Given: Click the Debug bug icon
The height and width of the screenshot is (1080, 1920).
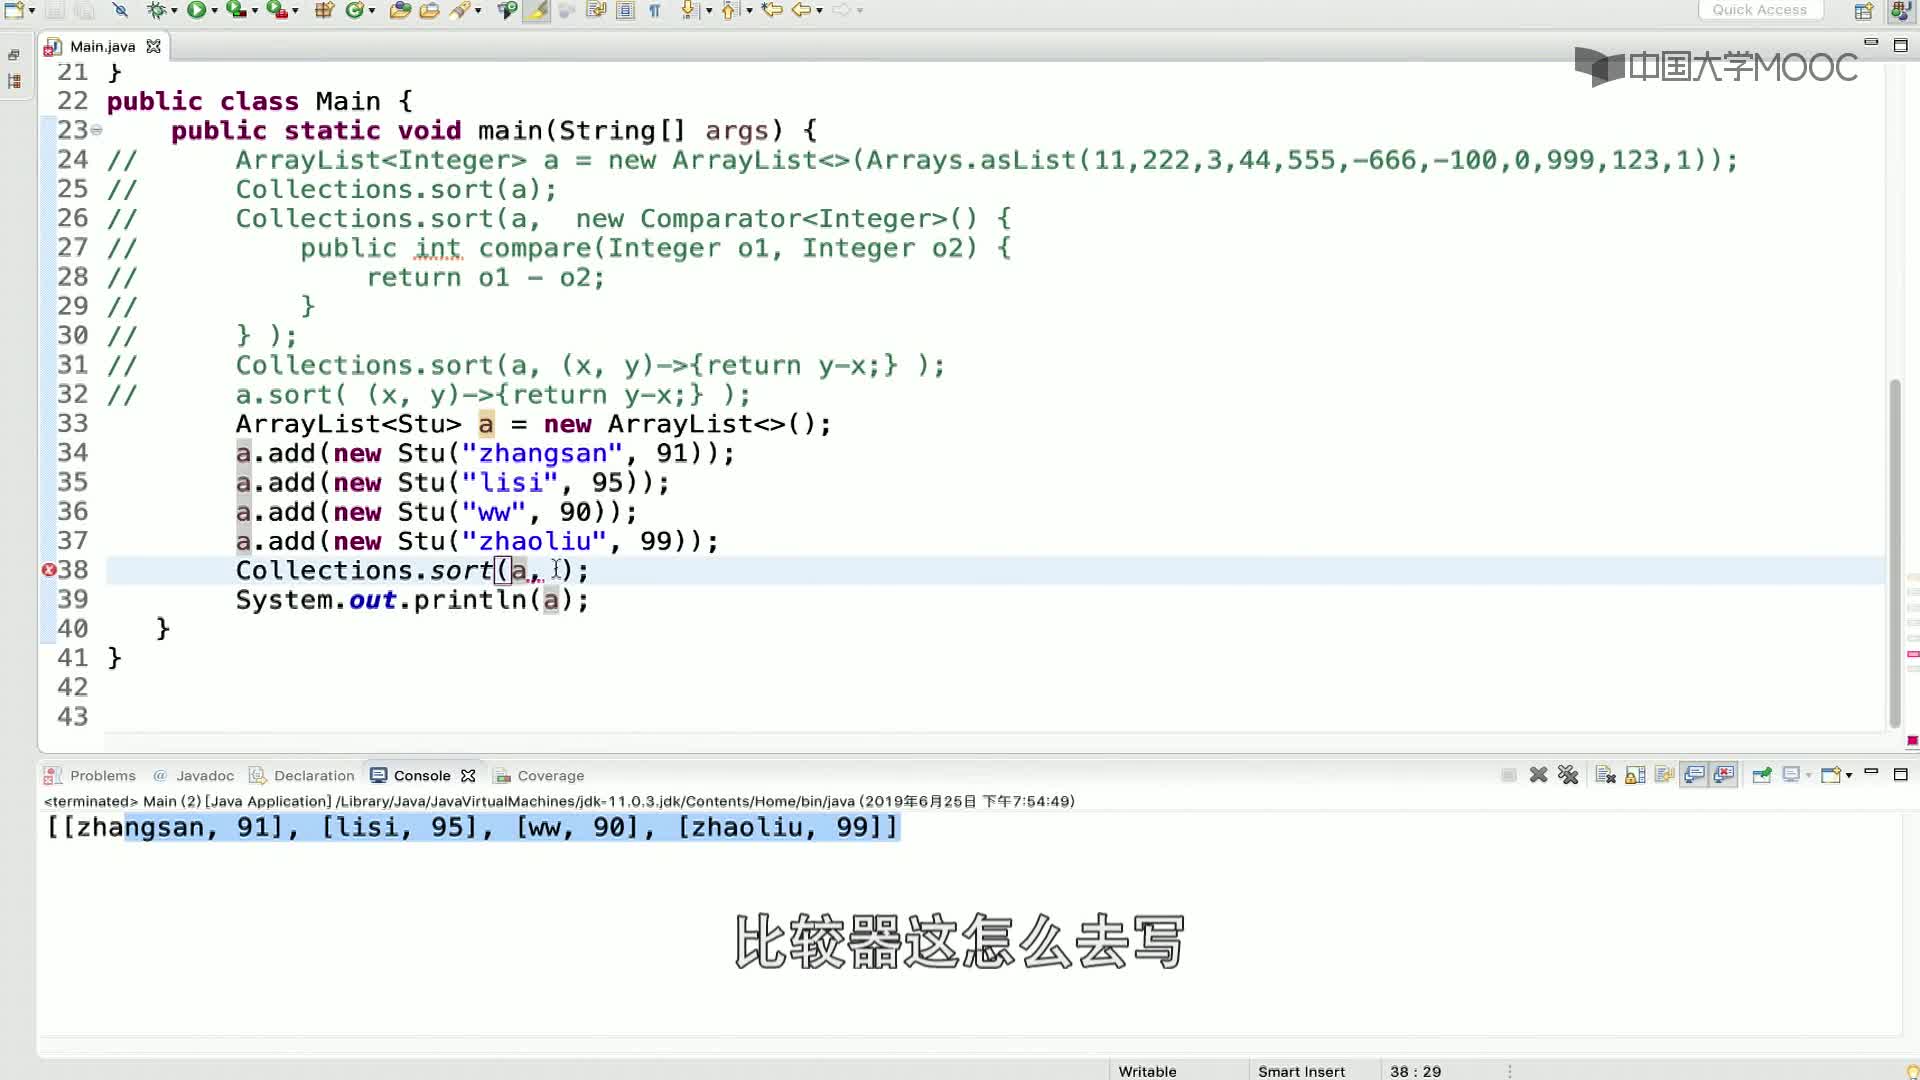Looking at the screenshot, I should coord(156,10).
